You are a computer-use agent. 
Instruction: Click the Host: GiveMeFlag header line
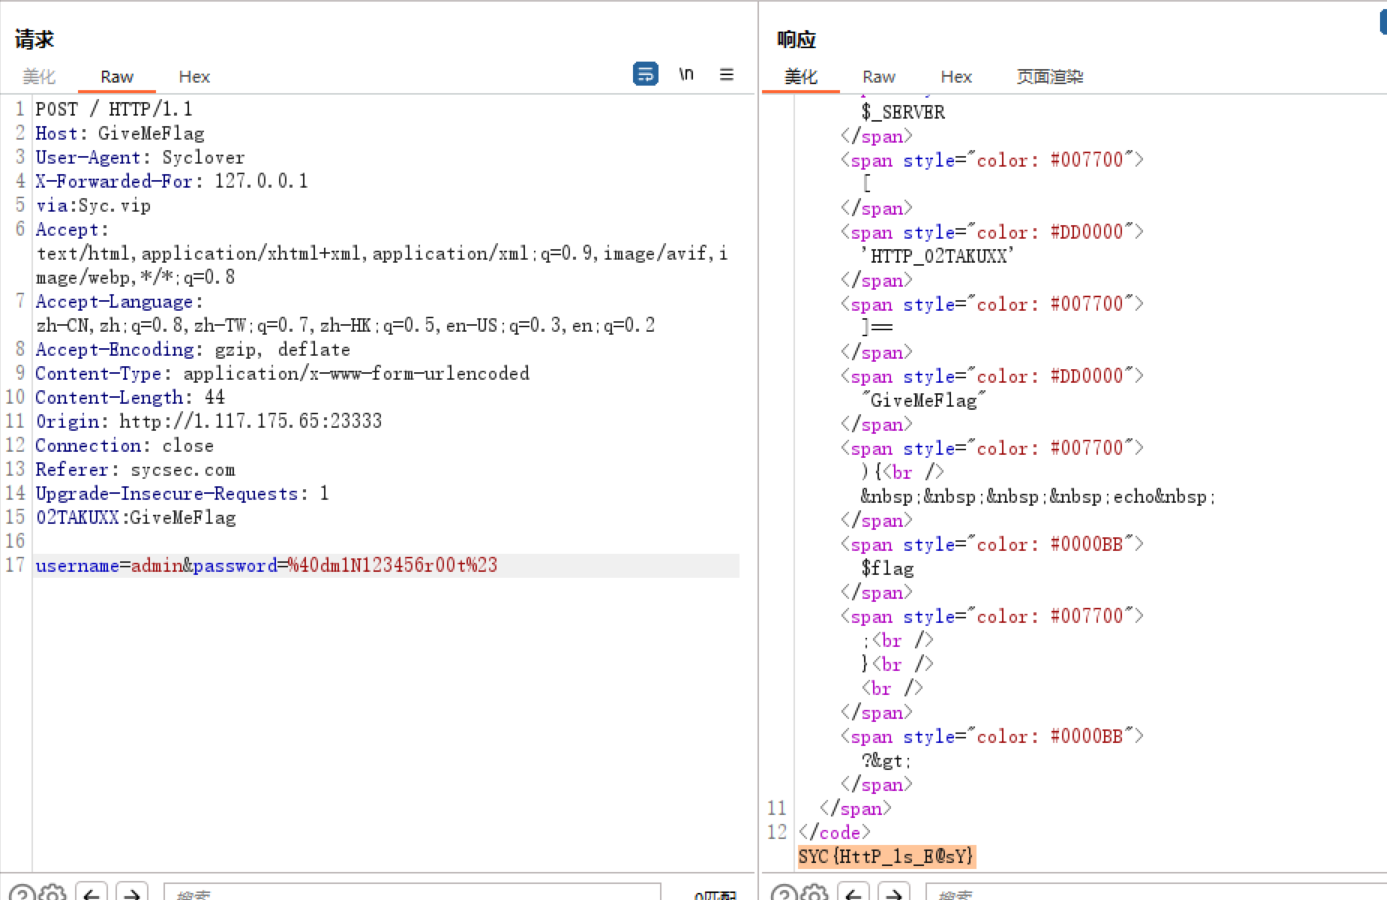click(120, 133)
